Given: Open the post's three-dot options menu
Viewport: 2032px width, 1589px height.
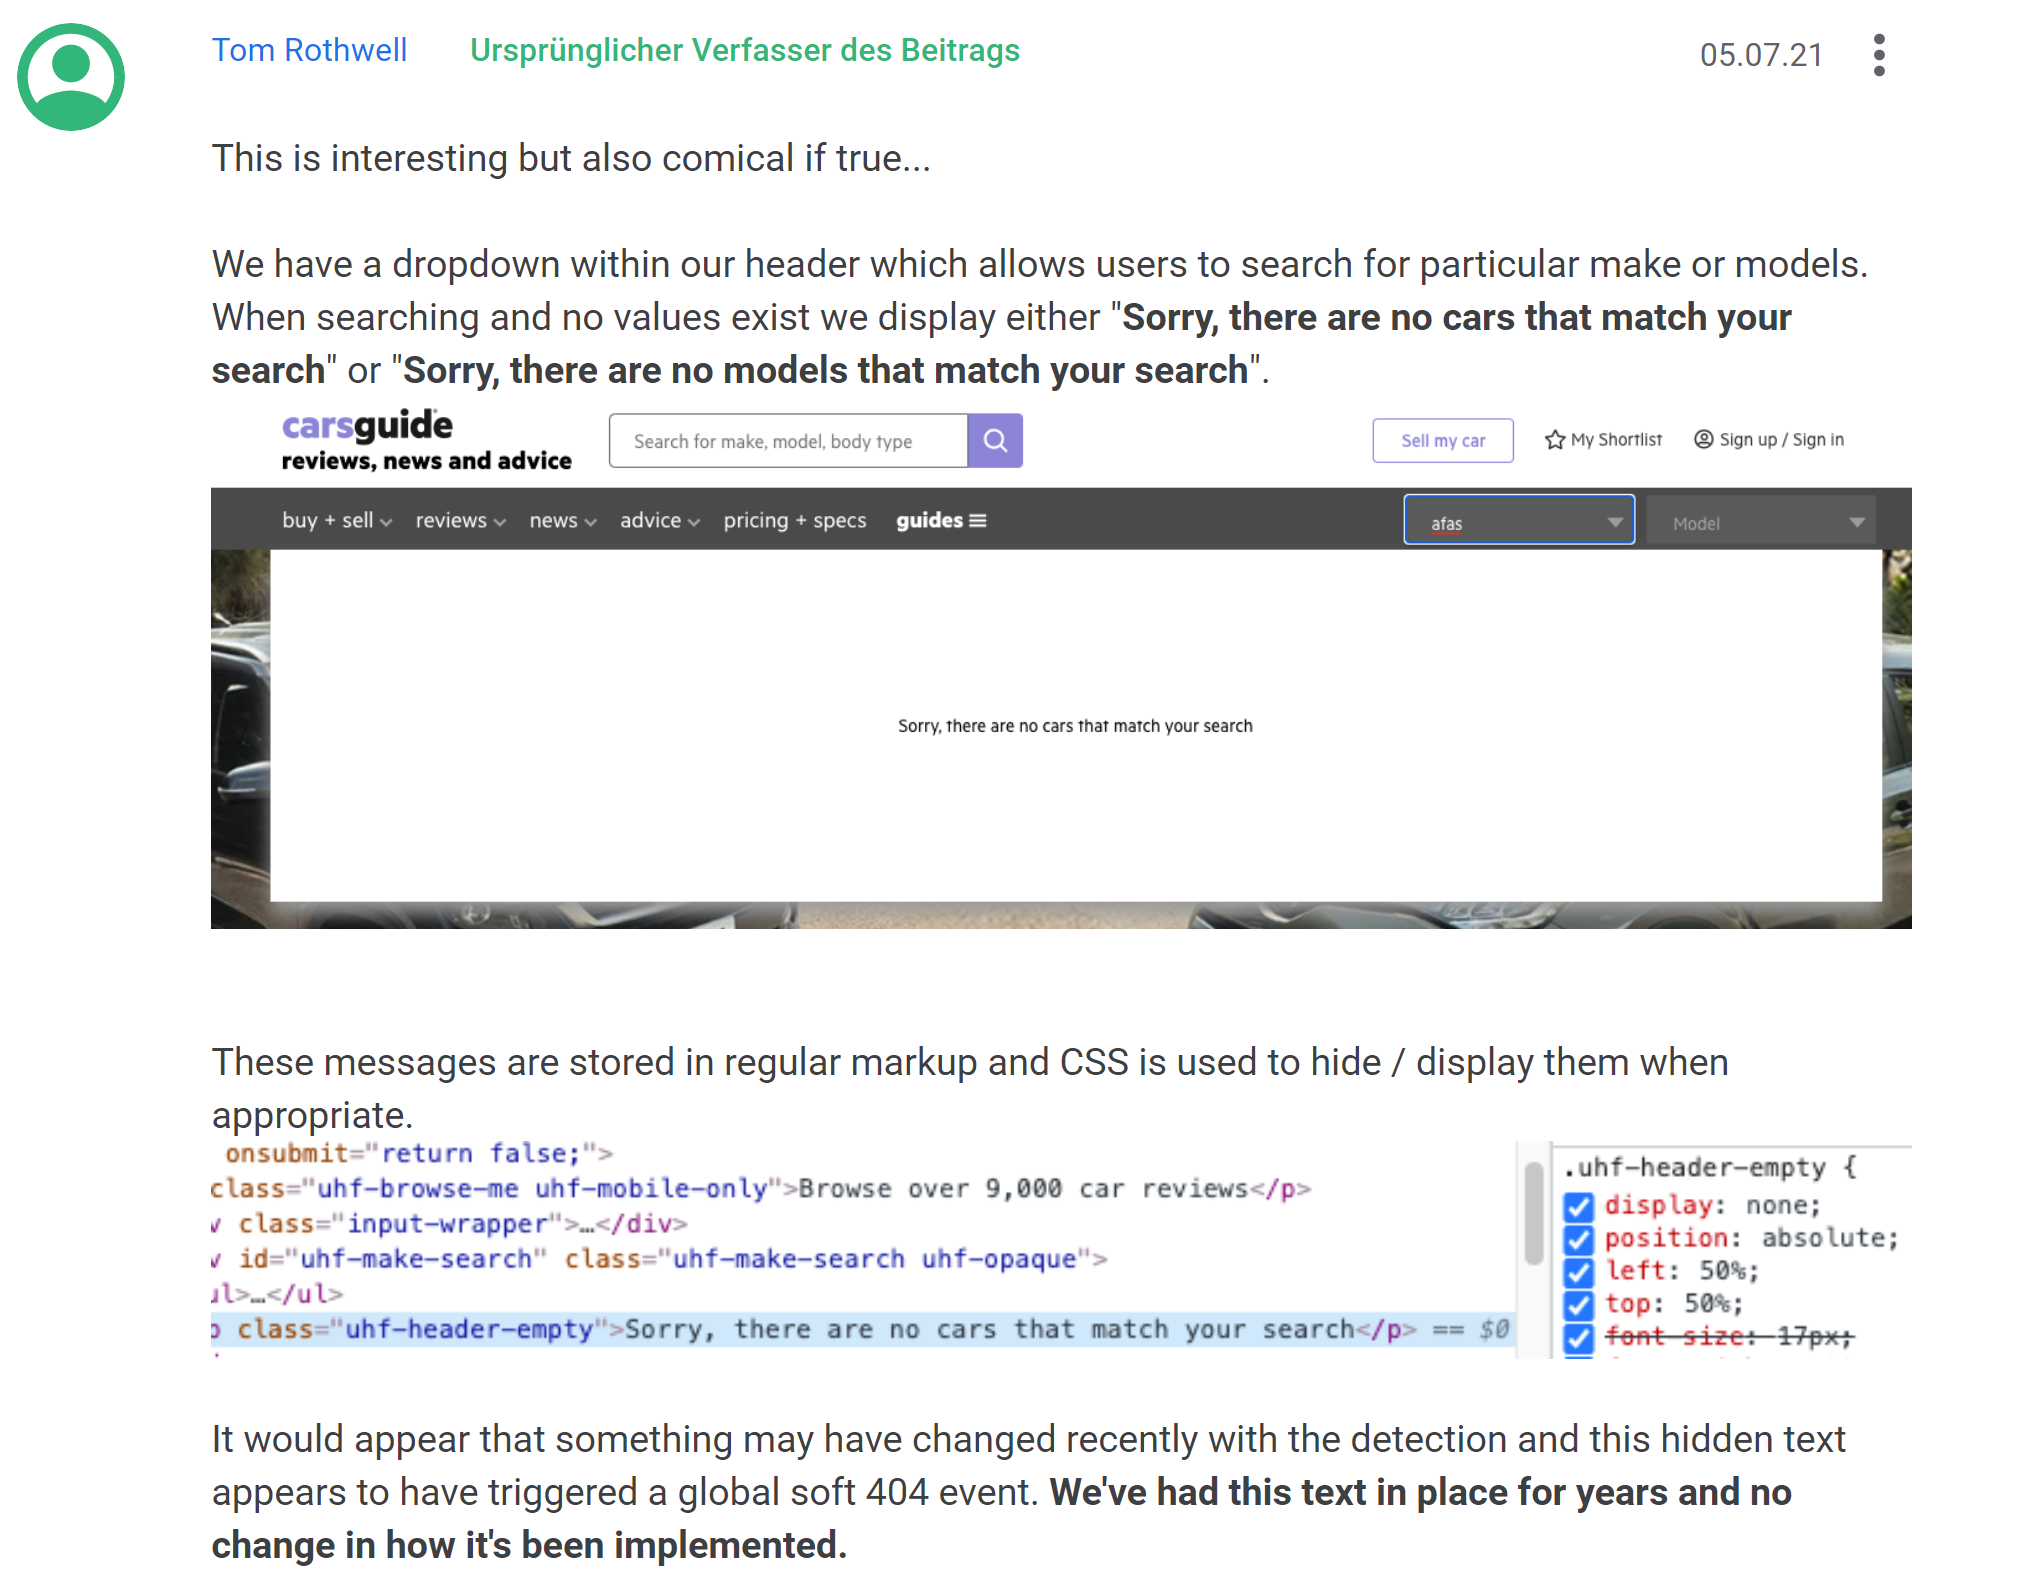Looking at the screenshot, I should click(x=1879, y=55).
